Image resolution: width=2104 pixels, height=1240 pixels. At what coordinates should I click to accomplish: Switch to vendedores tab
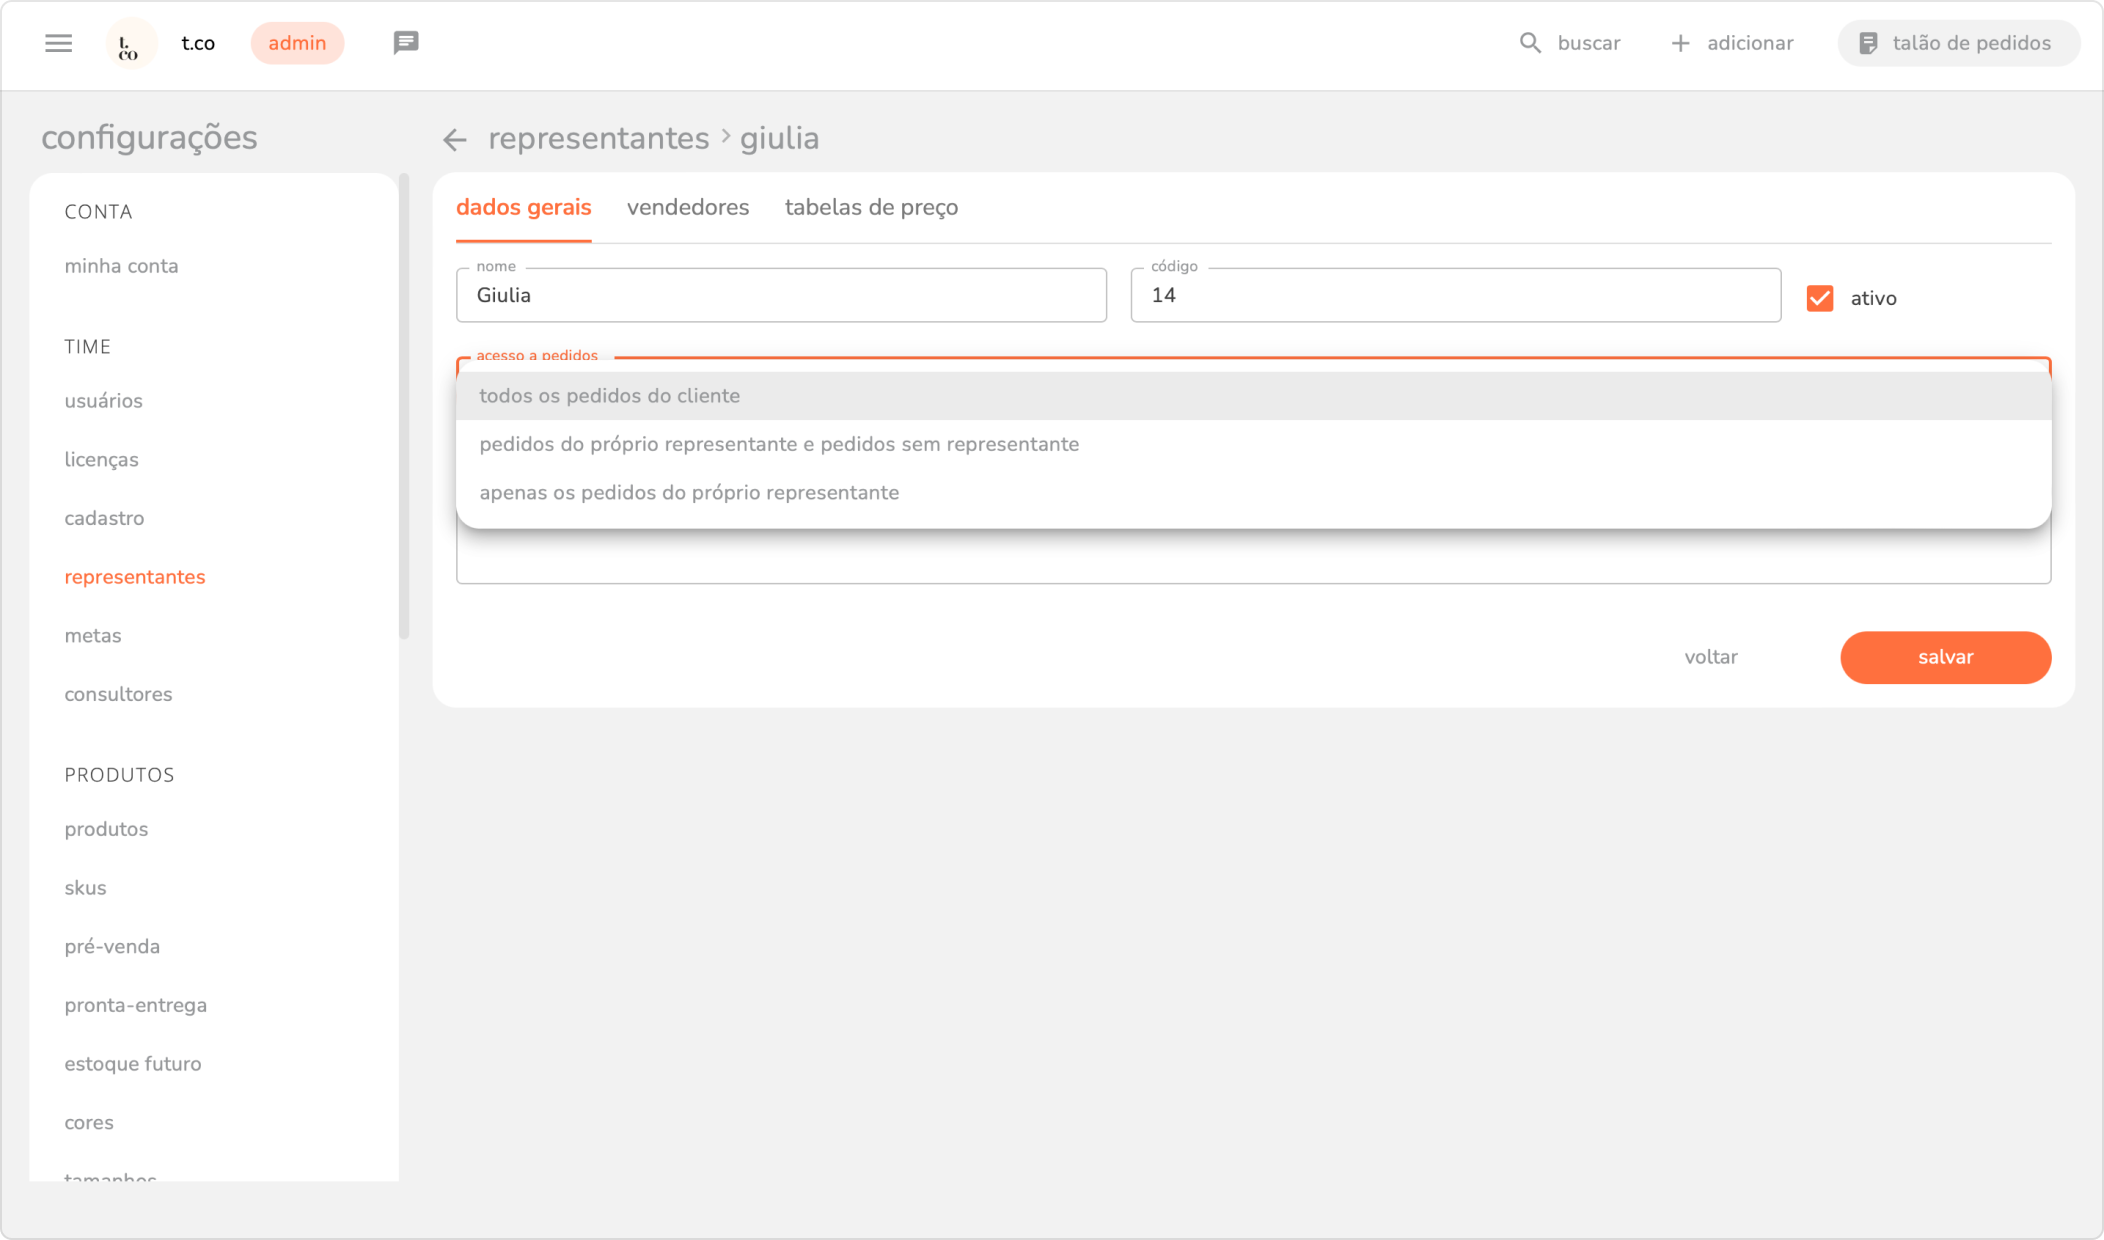point(688,207)
